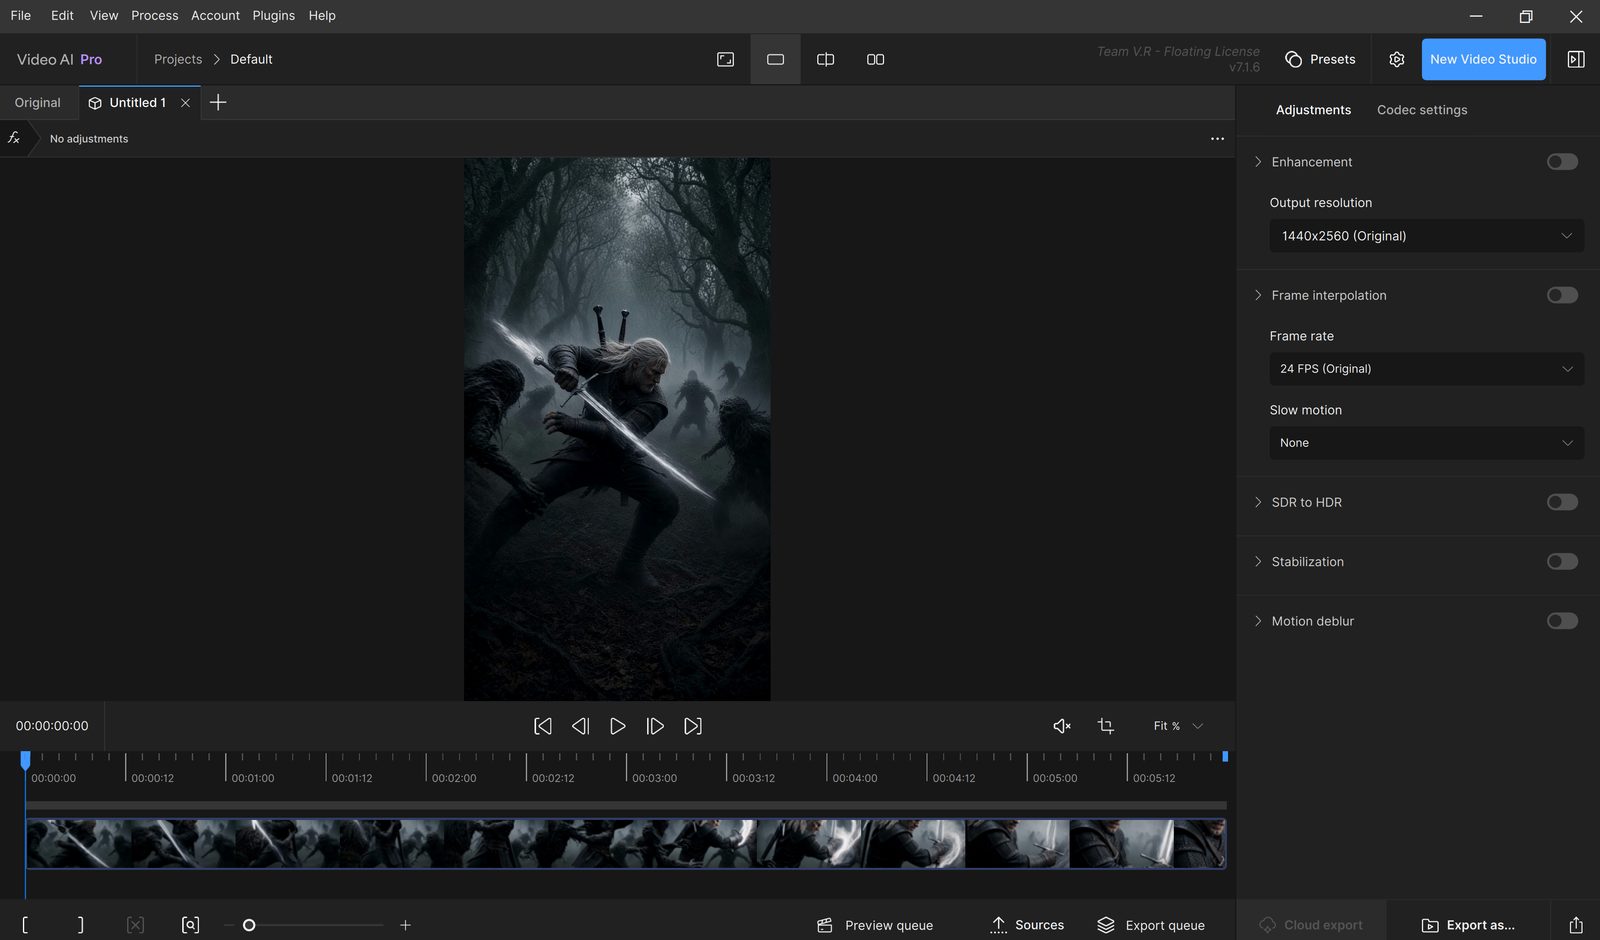Click the Export as... button
The width and height of the screenshot is (1600, 940).
[1468, 925]
